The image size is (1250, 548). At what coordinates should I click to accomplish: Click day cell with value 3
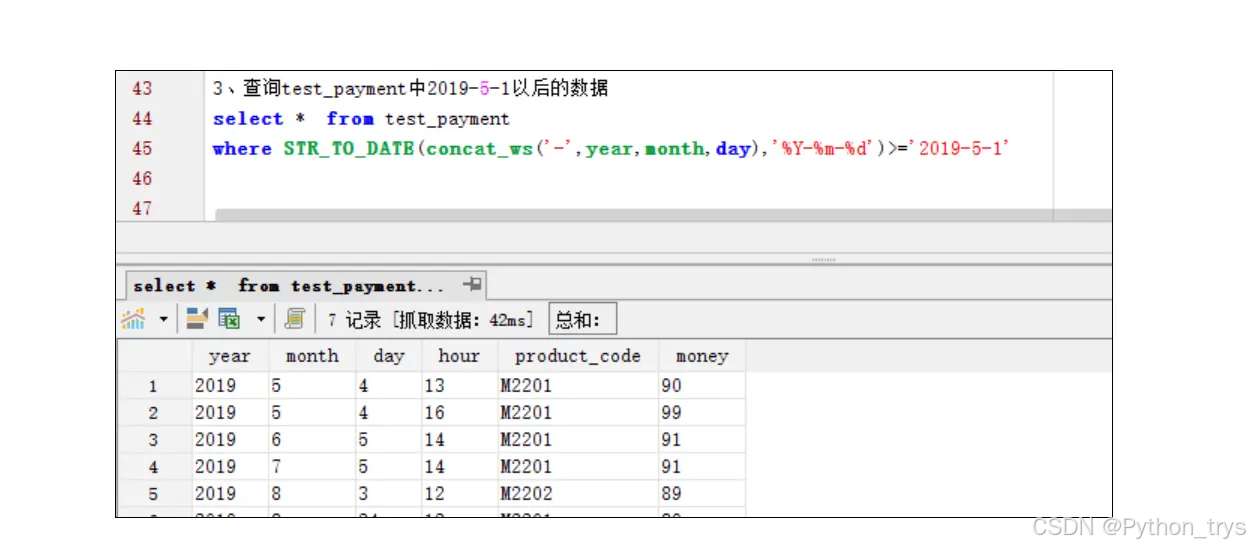[x=389, y=494]
